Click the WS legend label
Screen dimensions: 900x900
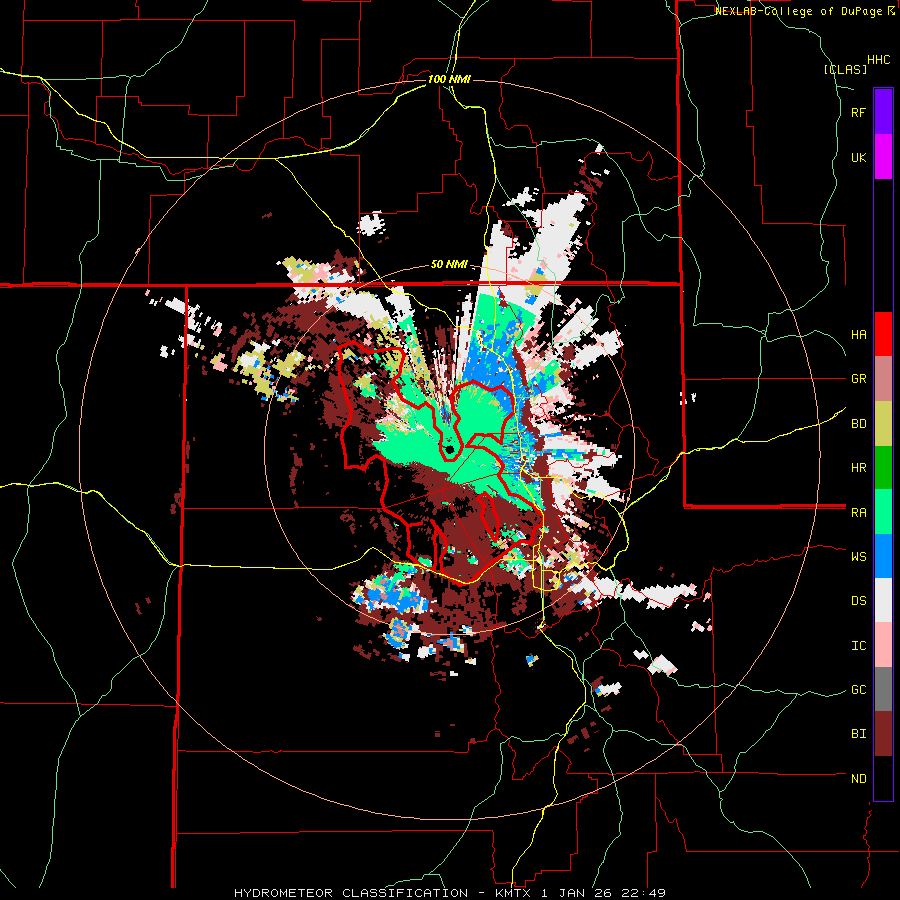pyautogui.click(x=858, y=557)
